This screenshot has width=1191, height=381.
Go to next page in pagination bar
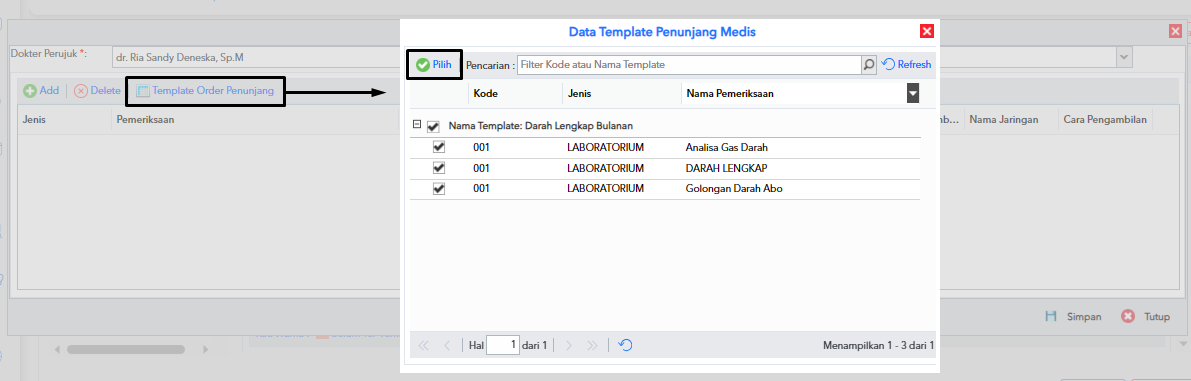pyautogui.click(x=569, y=345)
